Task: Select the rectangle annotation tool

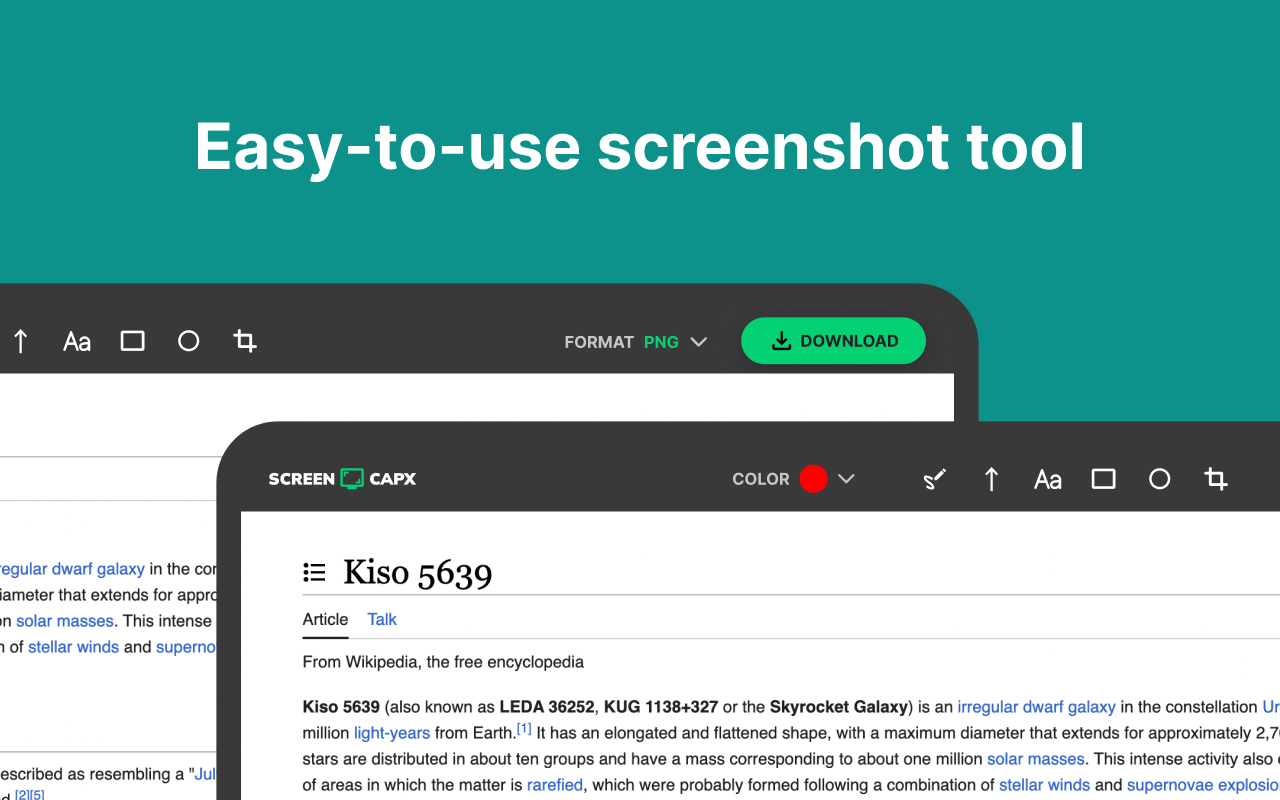Action: [132, 341]
